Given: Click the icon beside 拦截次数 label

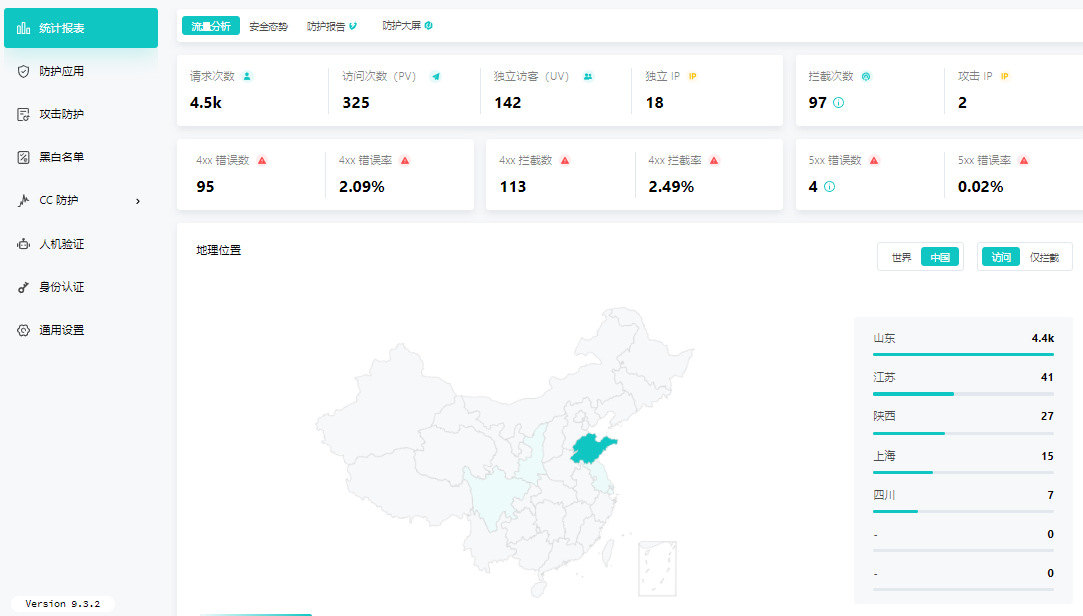Looking at the screenshot, I should click(x=866, y=76).
